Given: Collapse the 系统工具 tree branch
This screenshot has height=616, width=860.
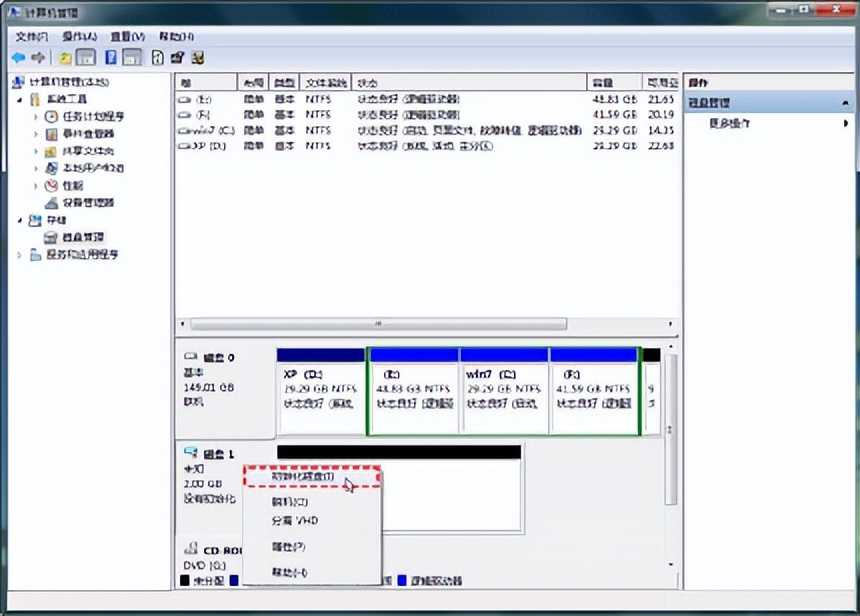Looking at the screenshot, I should tap(19, 100).
